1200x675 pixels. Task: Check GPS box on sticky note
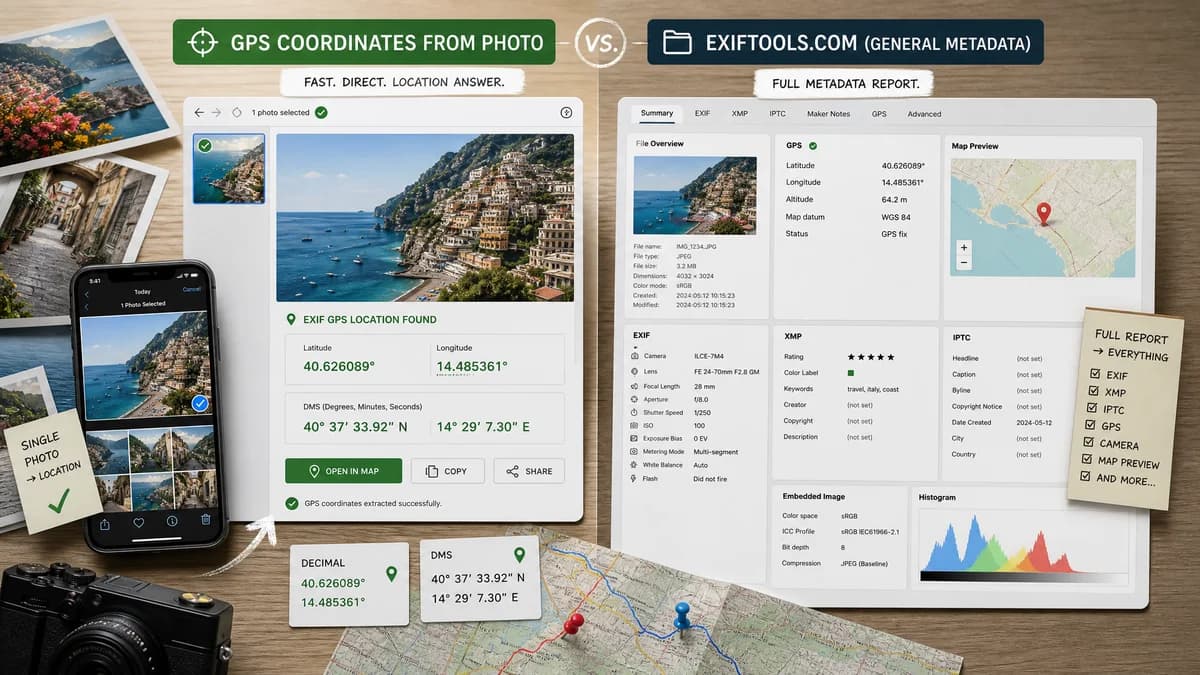(x=1091, y=426)
